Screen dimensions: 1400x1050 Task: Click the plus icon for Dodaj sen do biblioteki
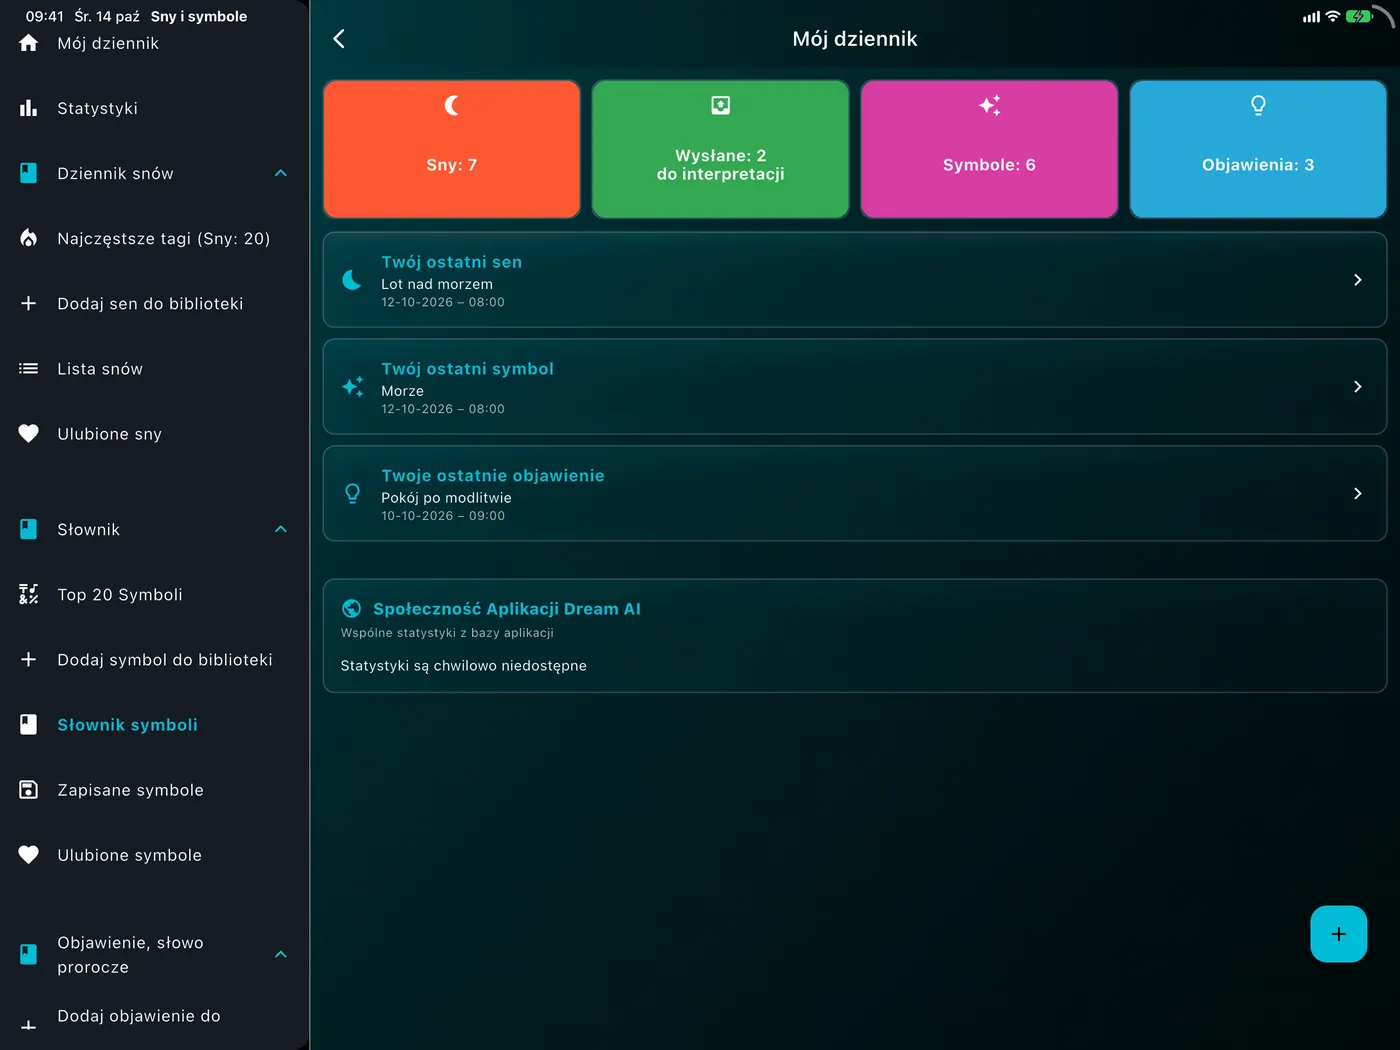(28, 303)
